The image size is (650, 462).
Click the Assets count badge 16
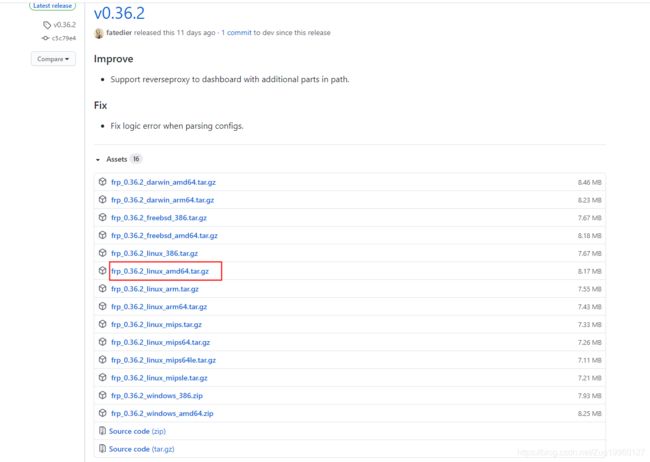136,159
